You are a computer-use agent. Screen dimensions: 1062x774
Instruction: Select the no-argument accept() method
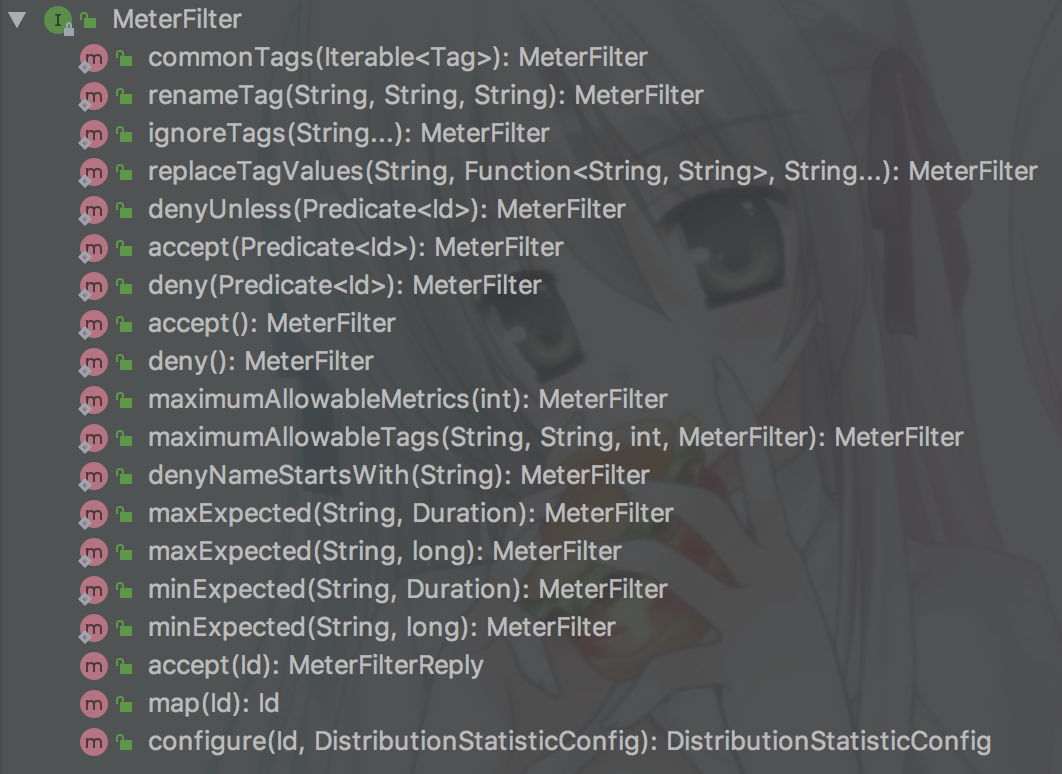click(x=272, y=323)
